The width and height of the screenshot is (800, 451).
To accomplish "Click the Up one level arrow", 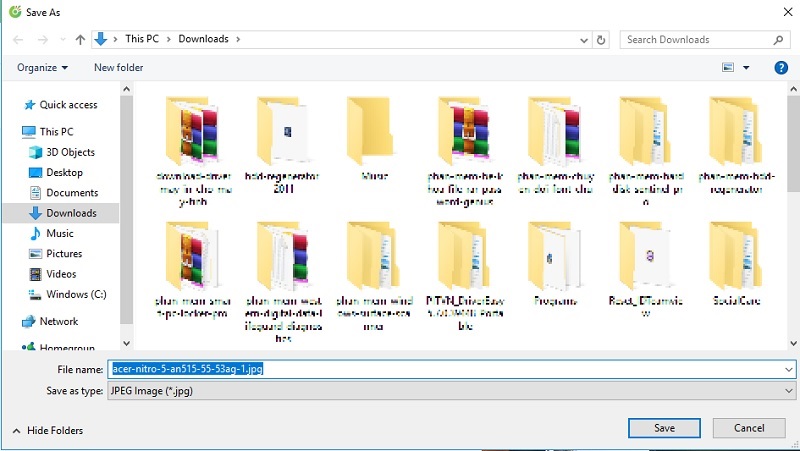I will (x=79, y=40).
